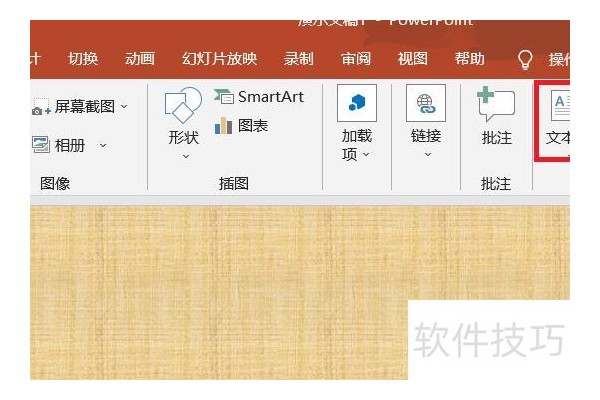The height and width of the screenshot is (400, 600).
Task: Click the 屏幕截图 camera icon
Action: [41, 107]
